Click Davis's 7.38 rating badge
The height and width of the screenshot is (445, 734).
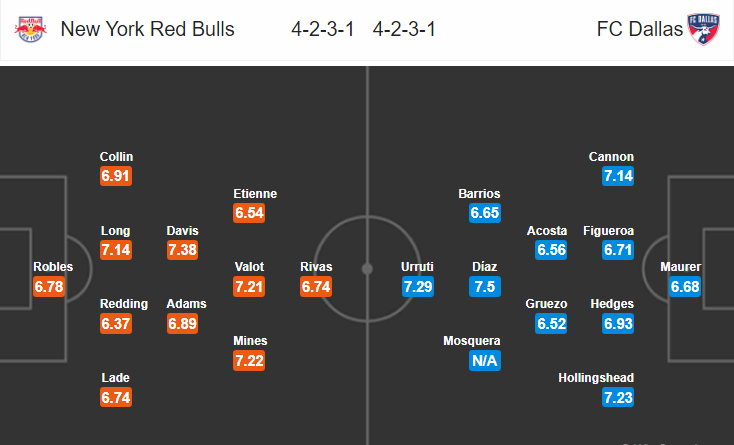183,250
